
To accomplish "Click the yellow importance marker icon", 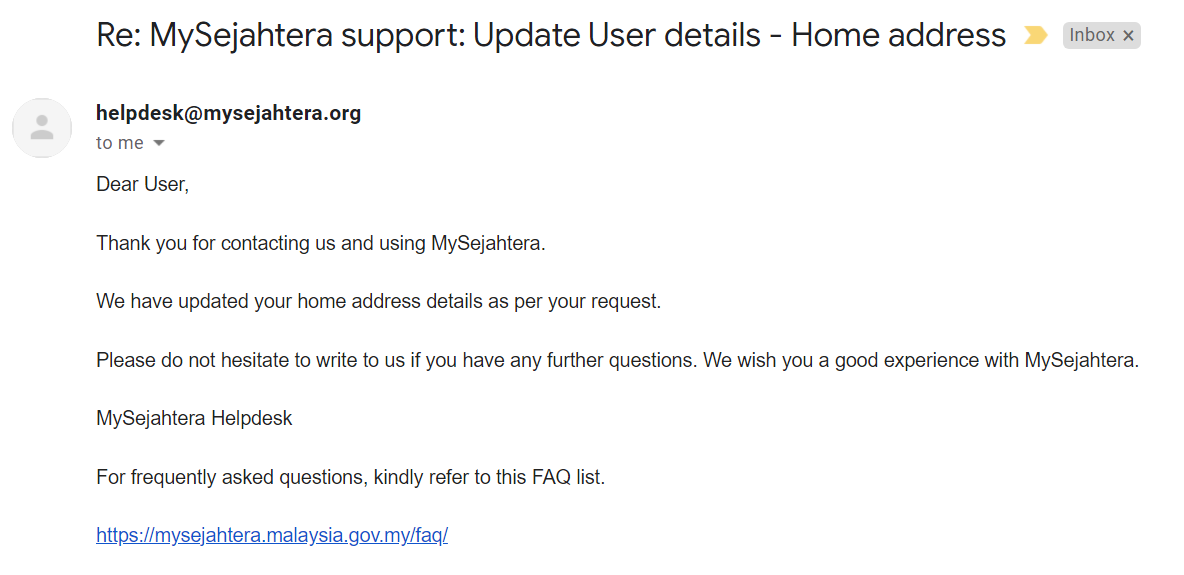I will (x=1035, y=36).
